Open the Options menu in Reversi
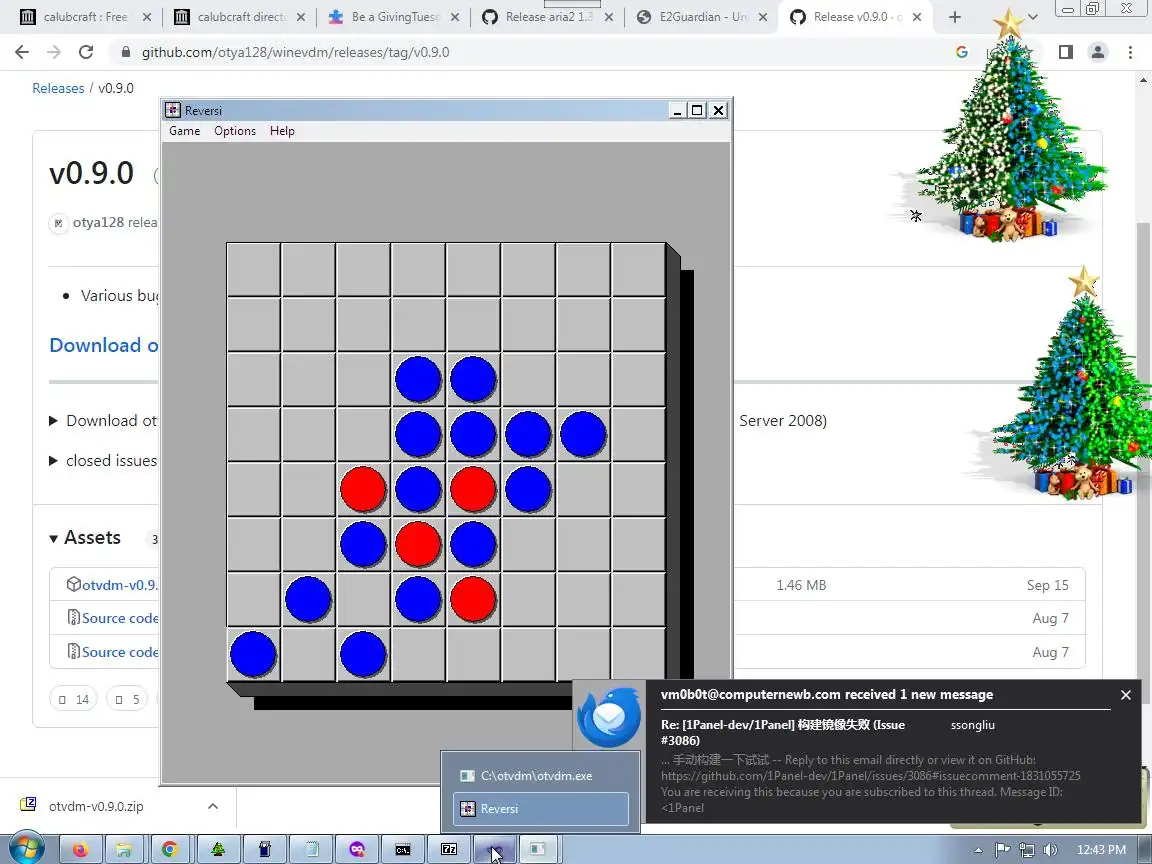 (x=235, y=131)
